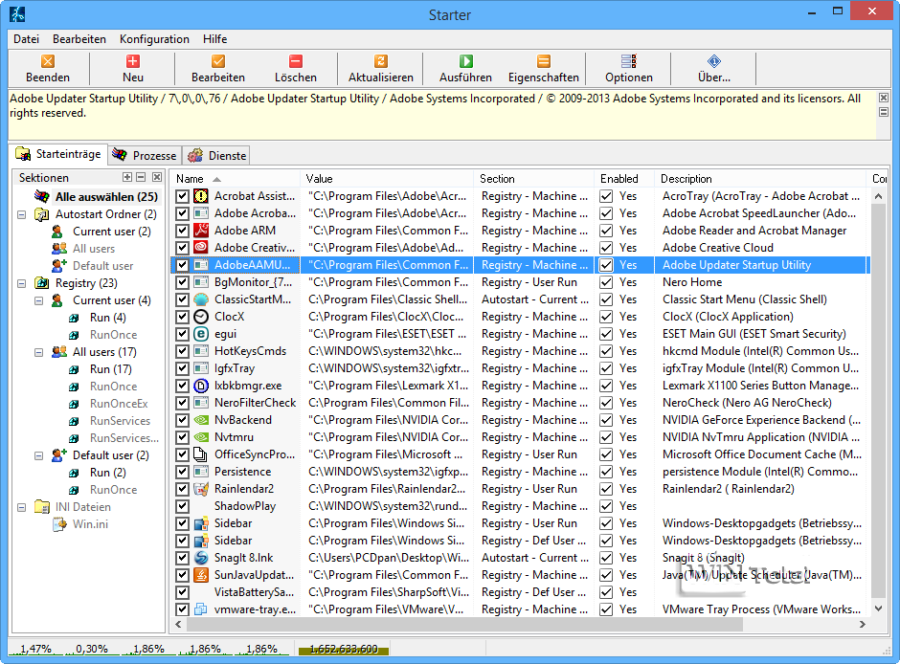The width and height of the screenshot is (900, 664).
Task: Click the Neu toolbar icon
Action: coord(133,62)
